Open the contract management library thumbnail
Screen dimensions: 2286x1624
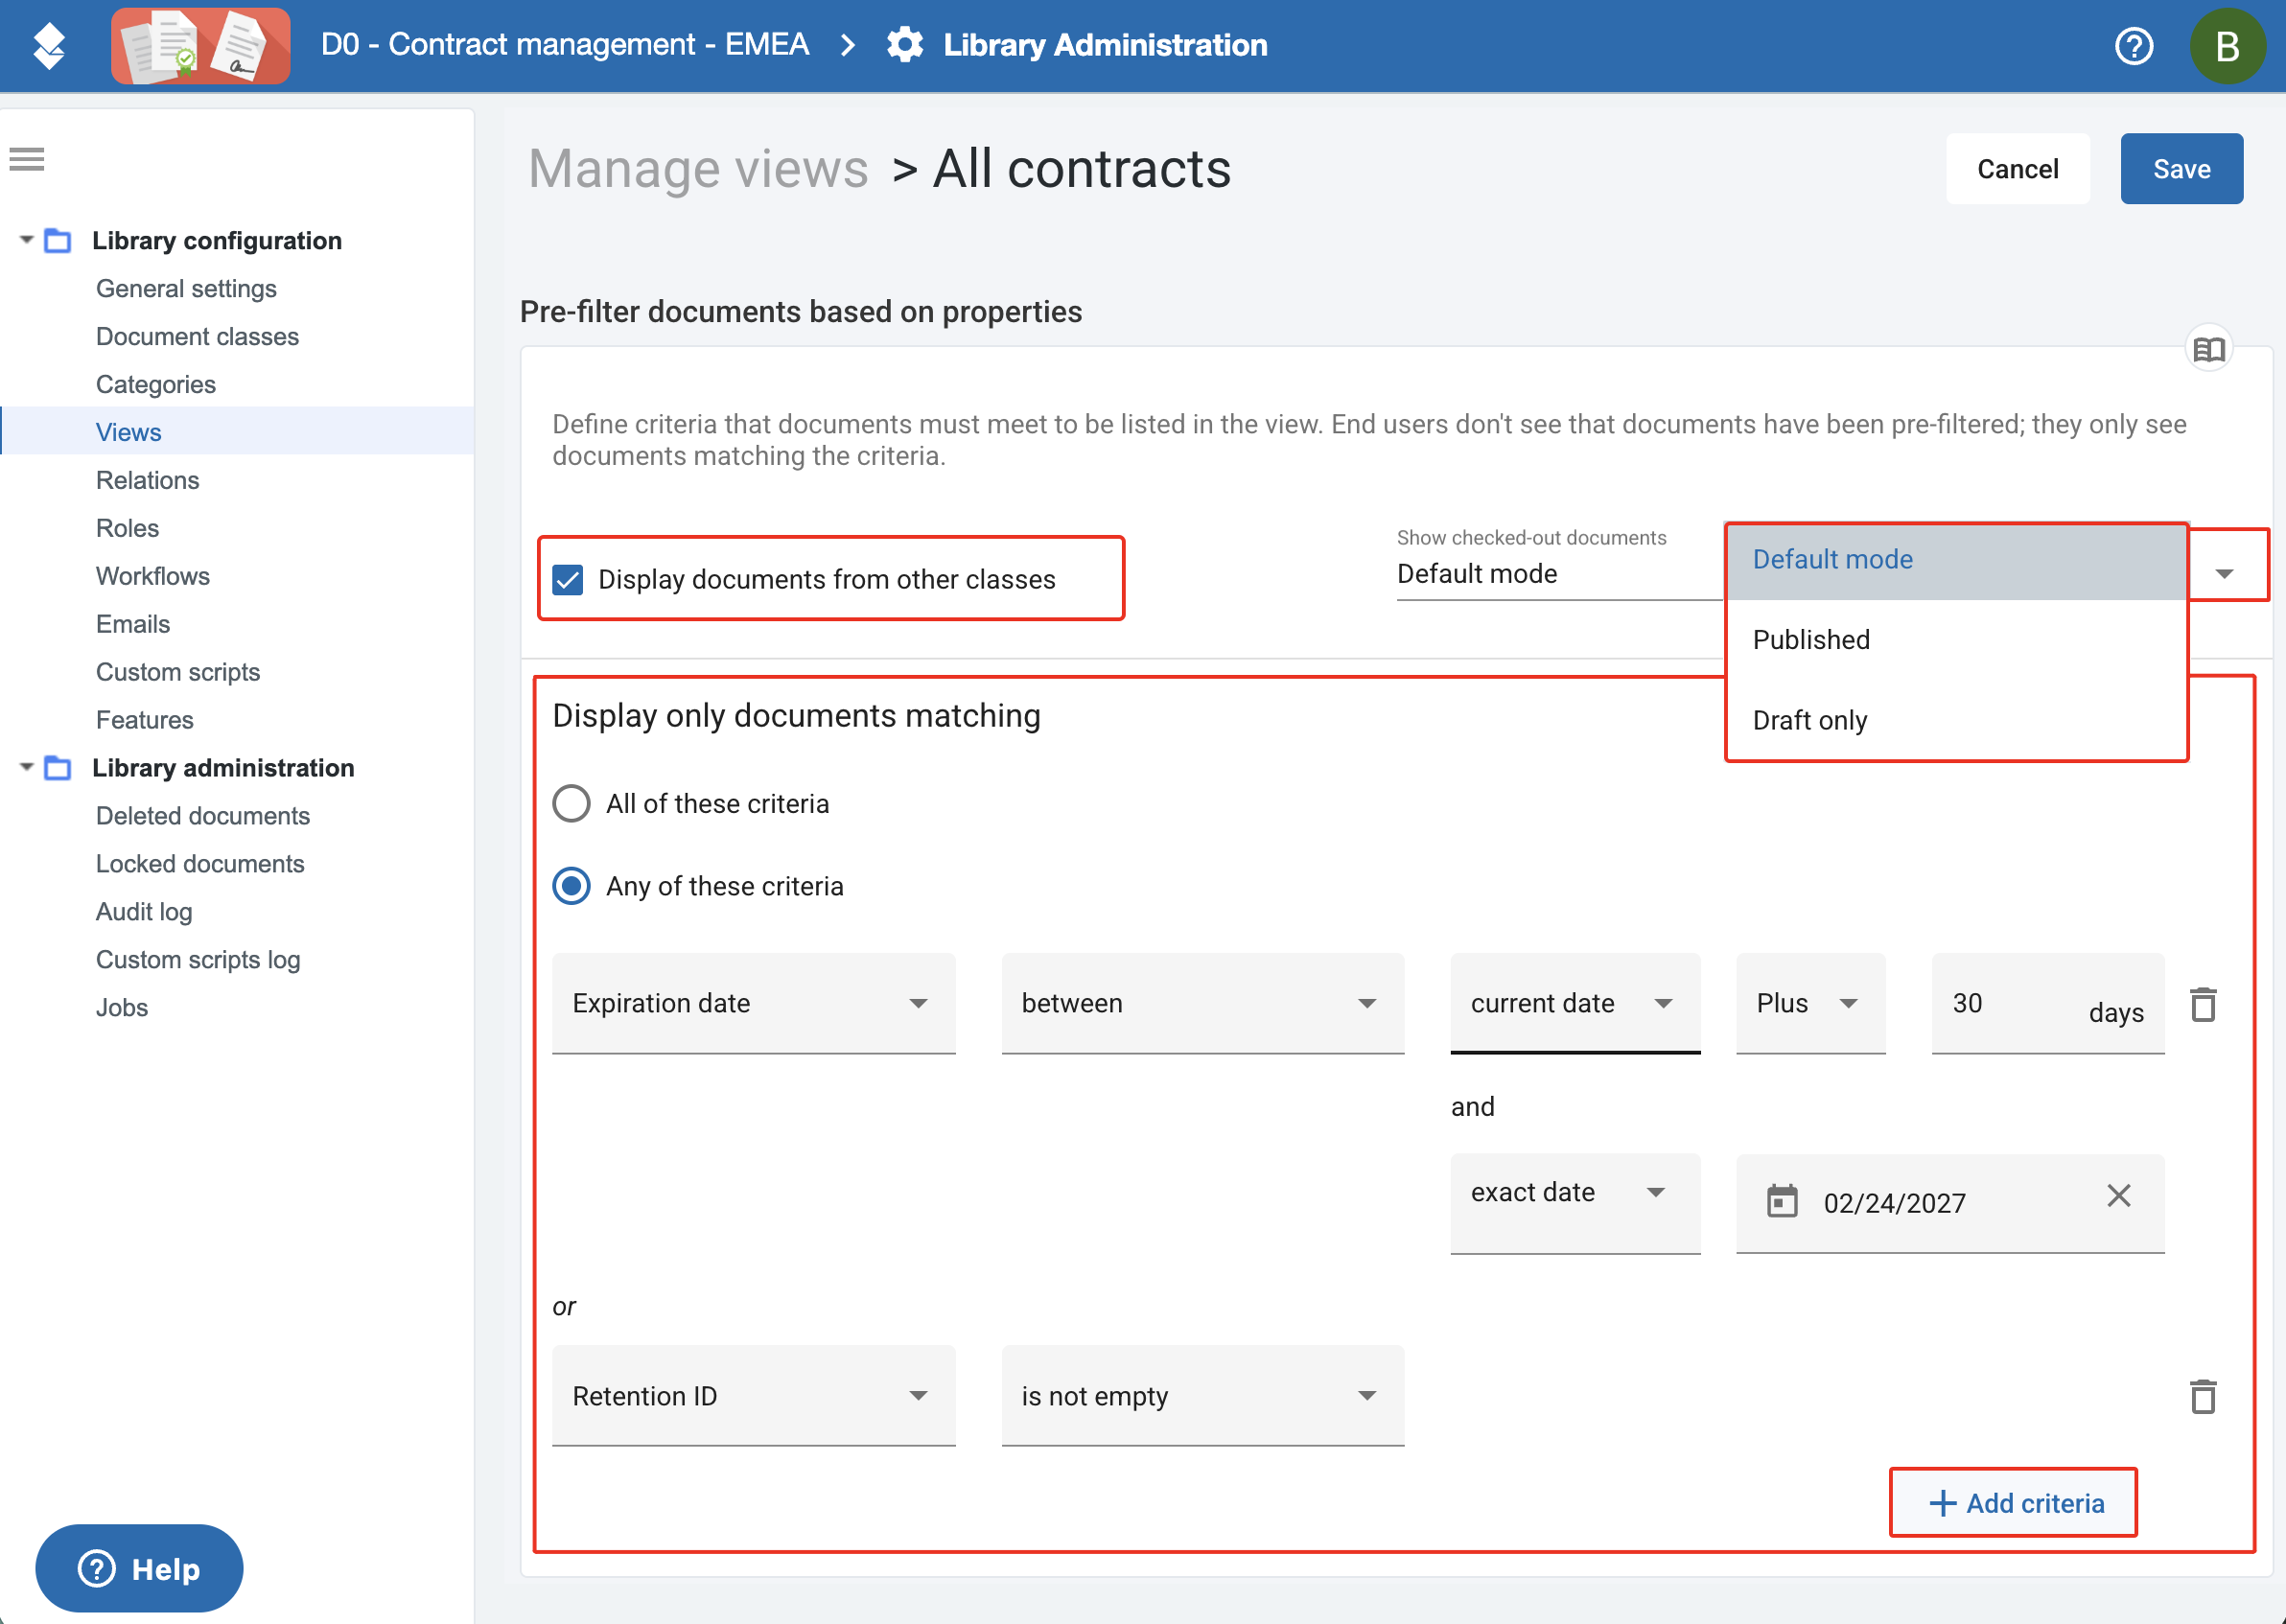pyautogui.click(x=200, y=46)
